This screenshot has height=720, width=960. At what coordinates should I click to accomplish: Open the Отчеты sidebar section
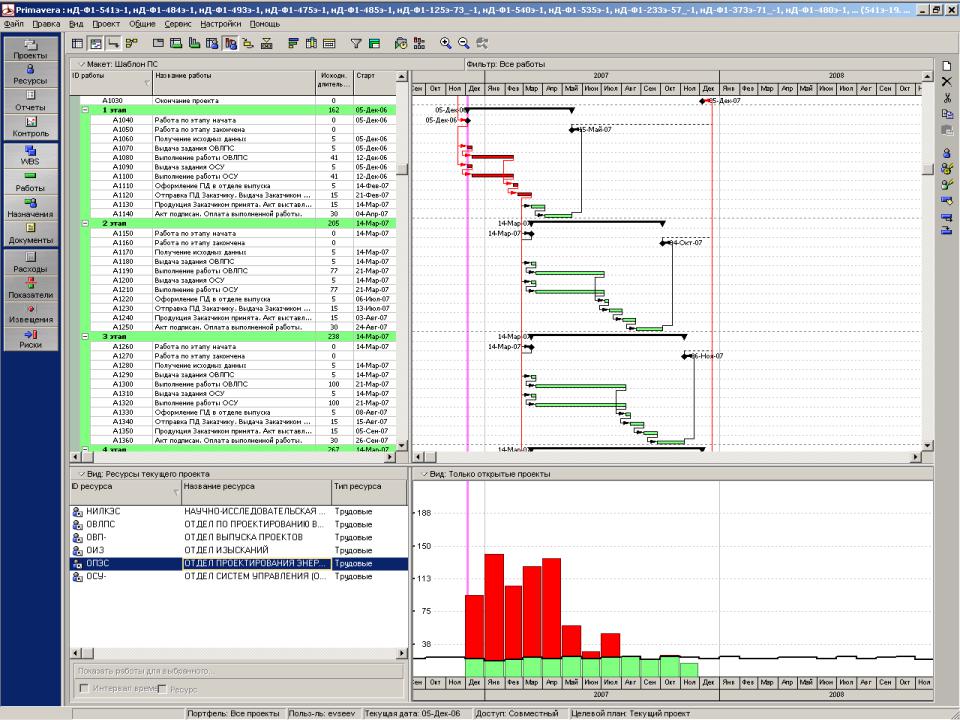(x=31, y=101)
